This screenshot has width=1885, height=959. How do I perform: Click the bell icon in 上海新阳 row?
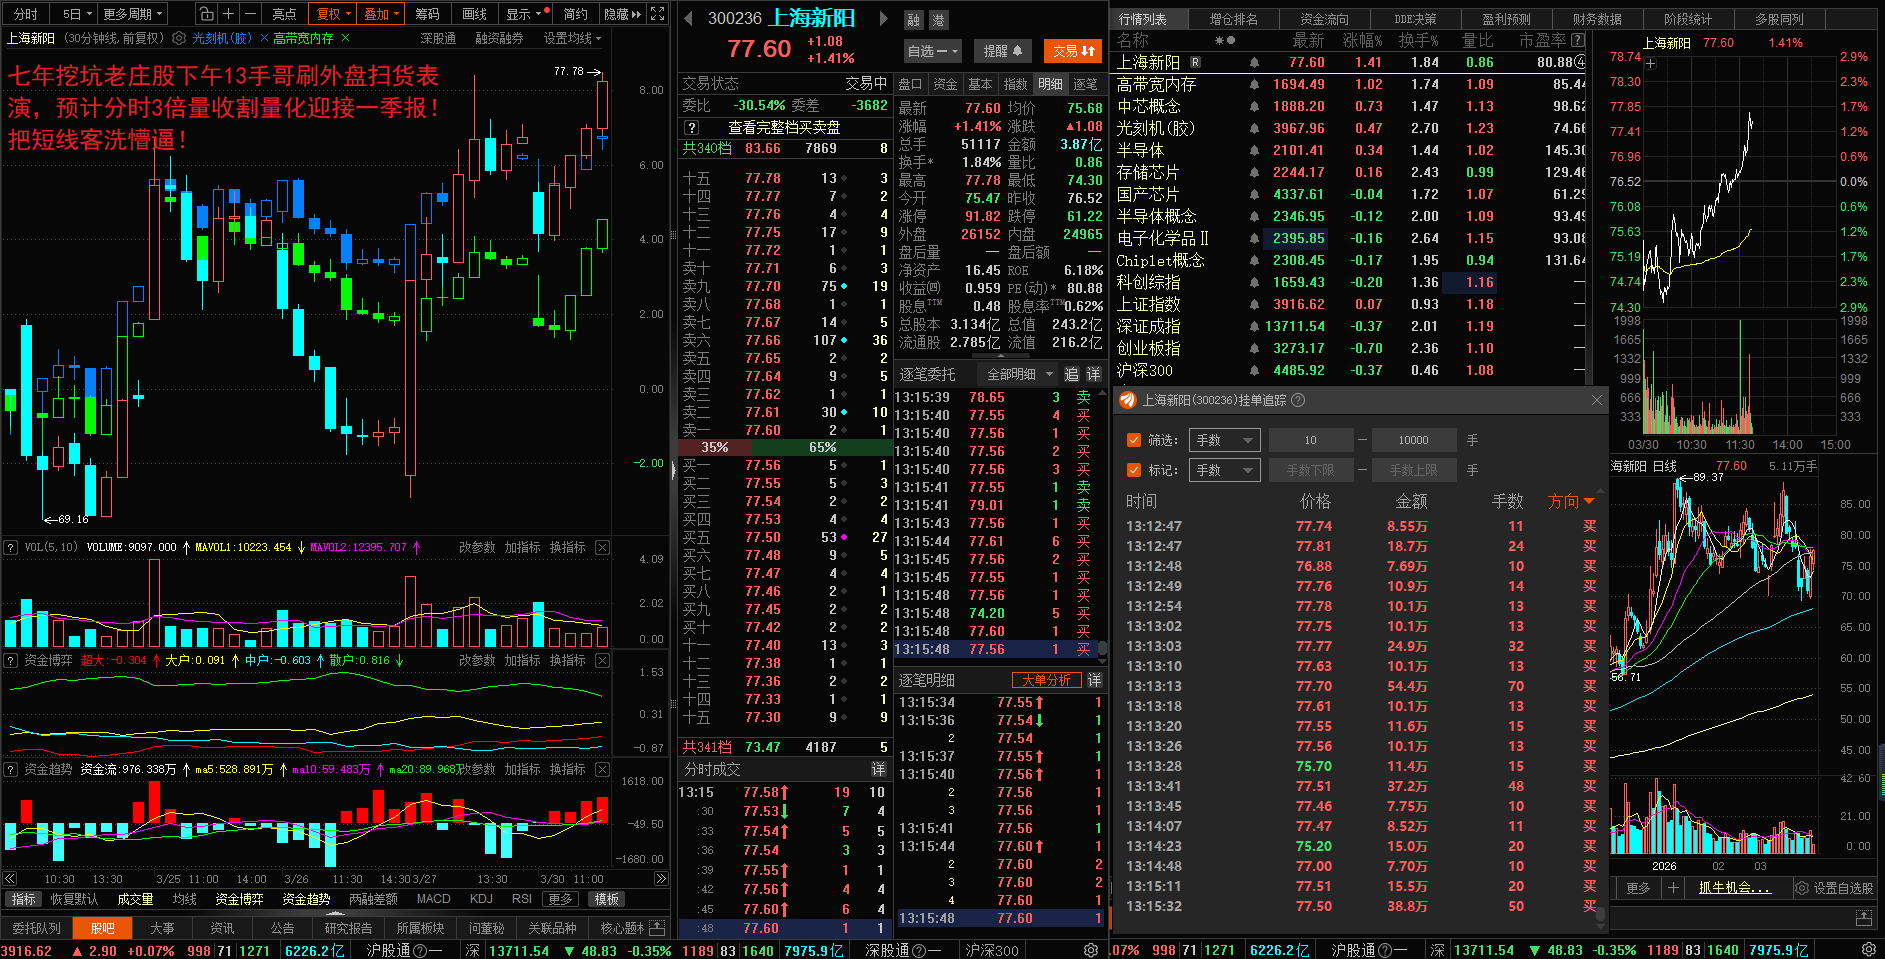(x=1254, y=62)
